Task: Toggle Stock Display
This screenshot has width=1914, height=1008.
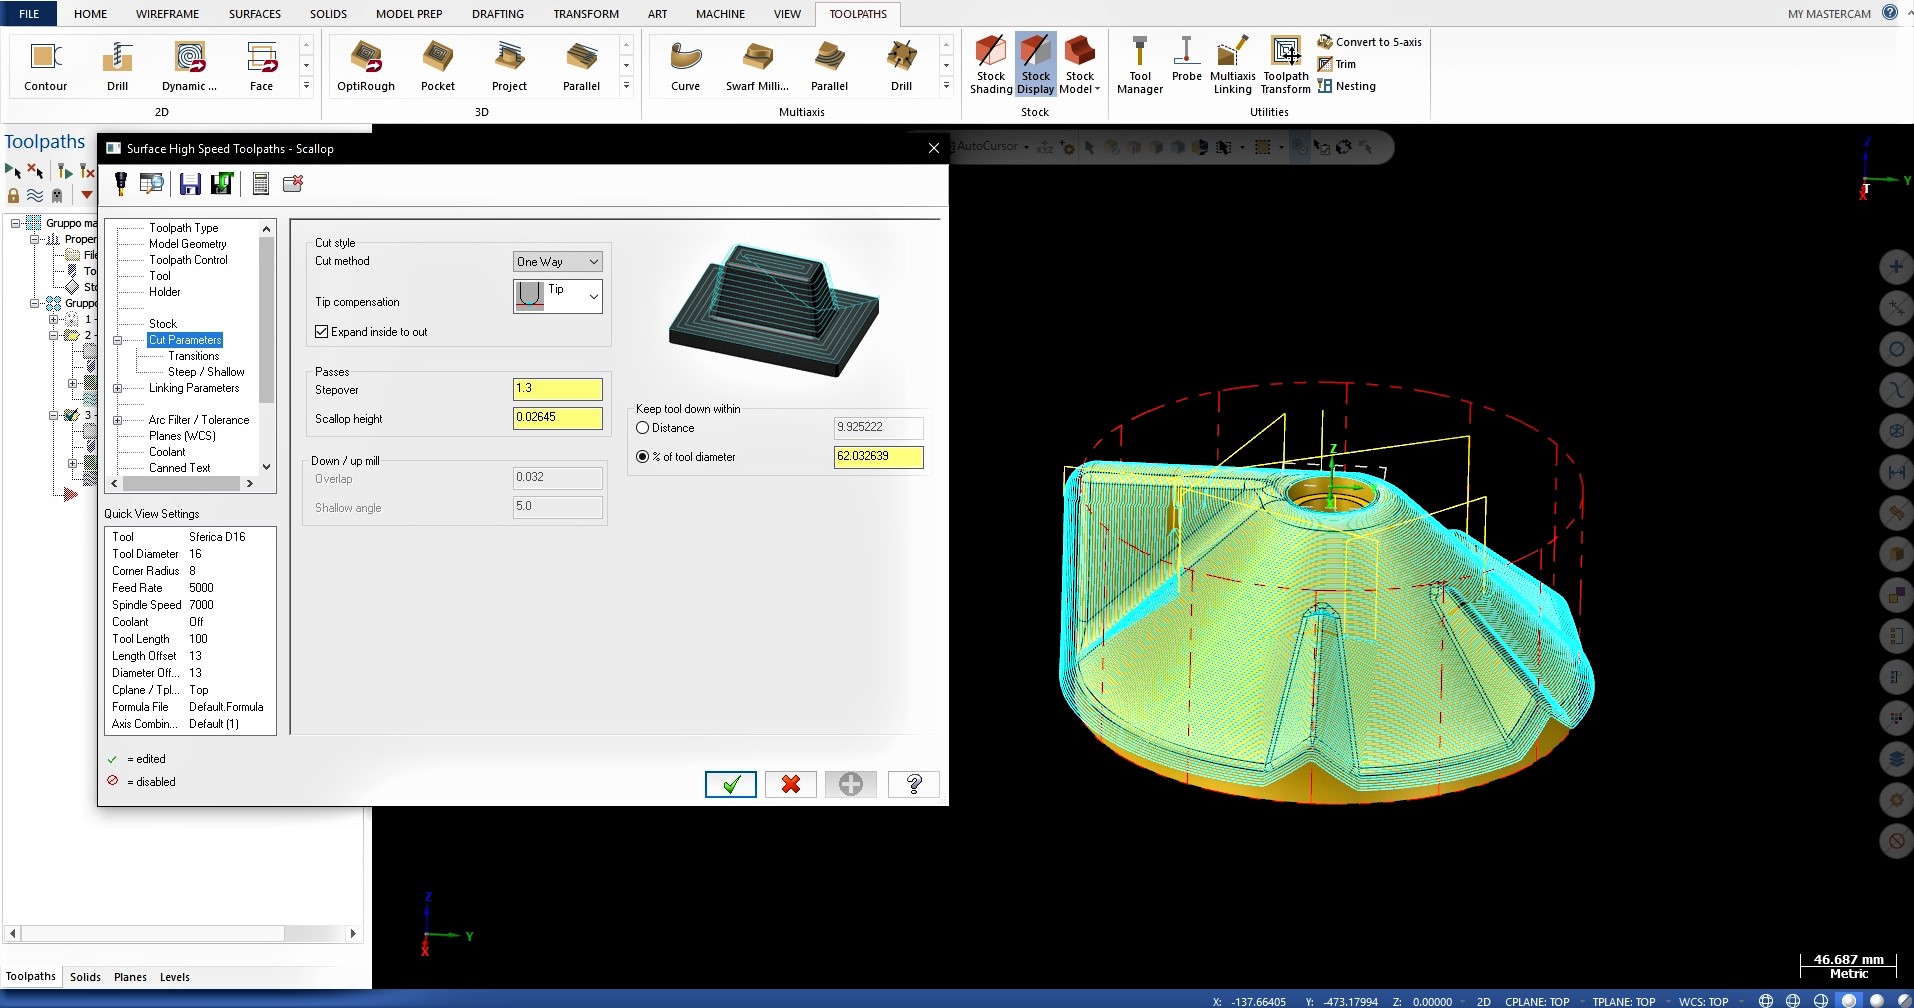Action: coord(1036,65)
